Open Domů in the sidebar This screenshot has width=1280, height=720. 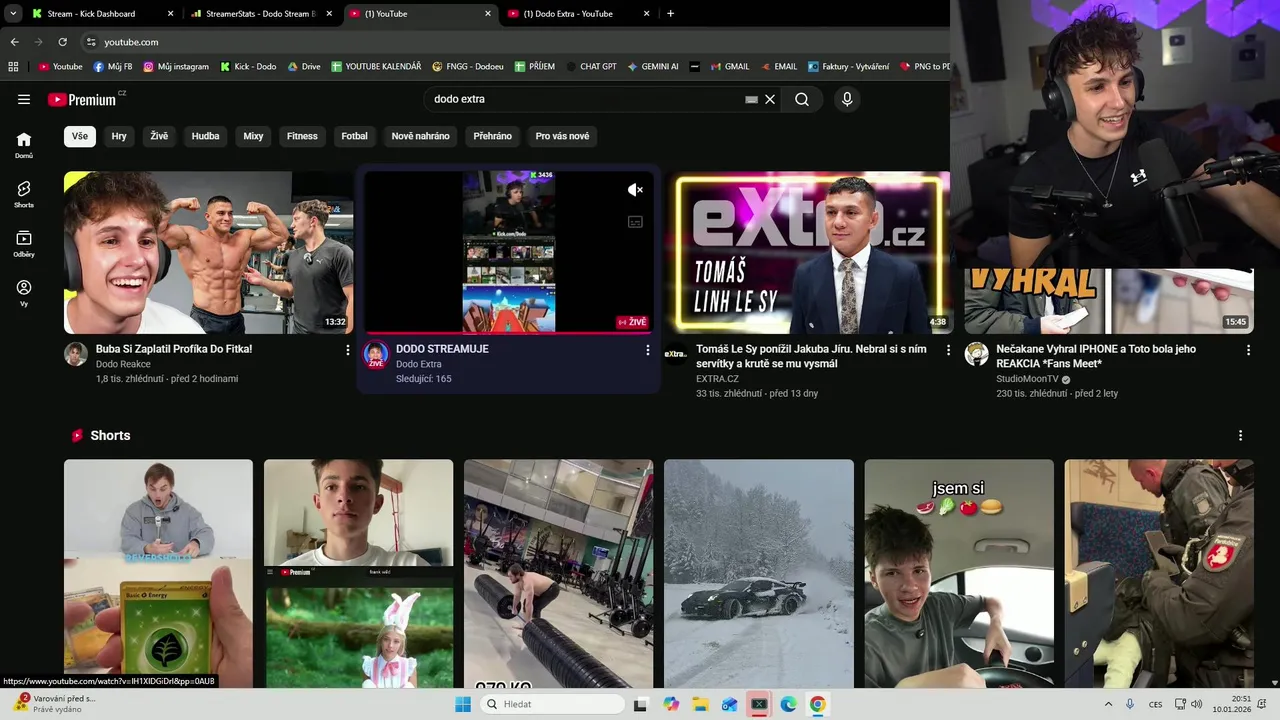(24, 145)
